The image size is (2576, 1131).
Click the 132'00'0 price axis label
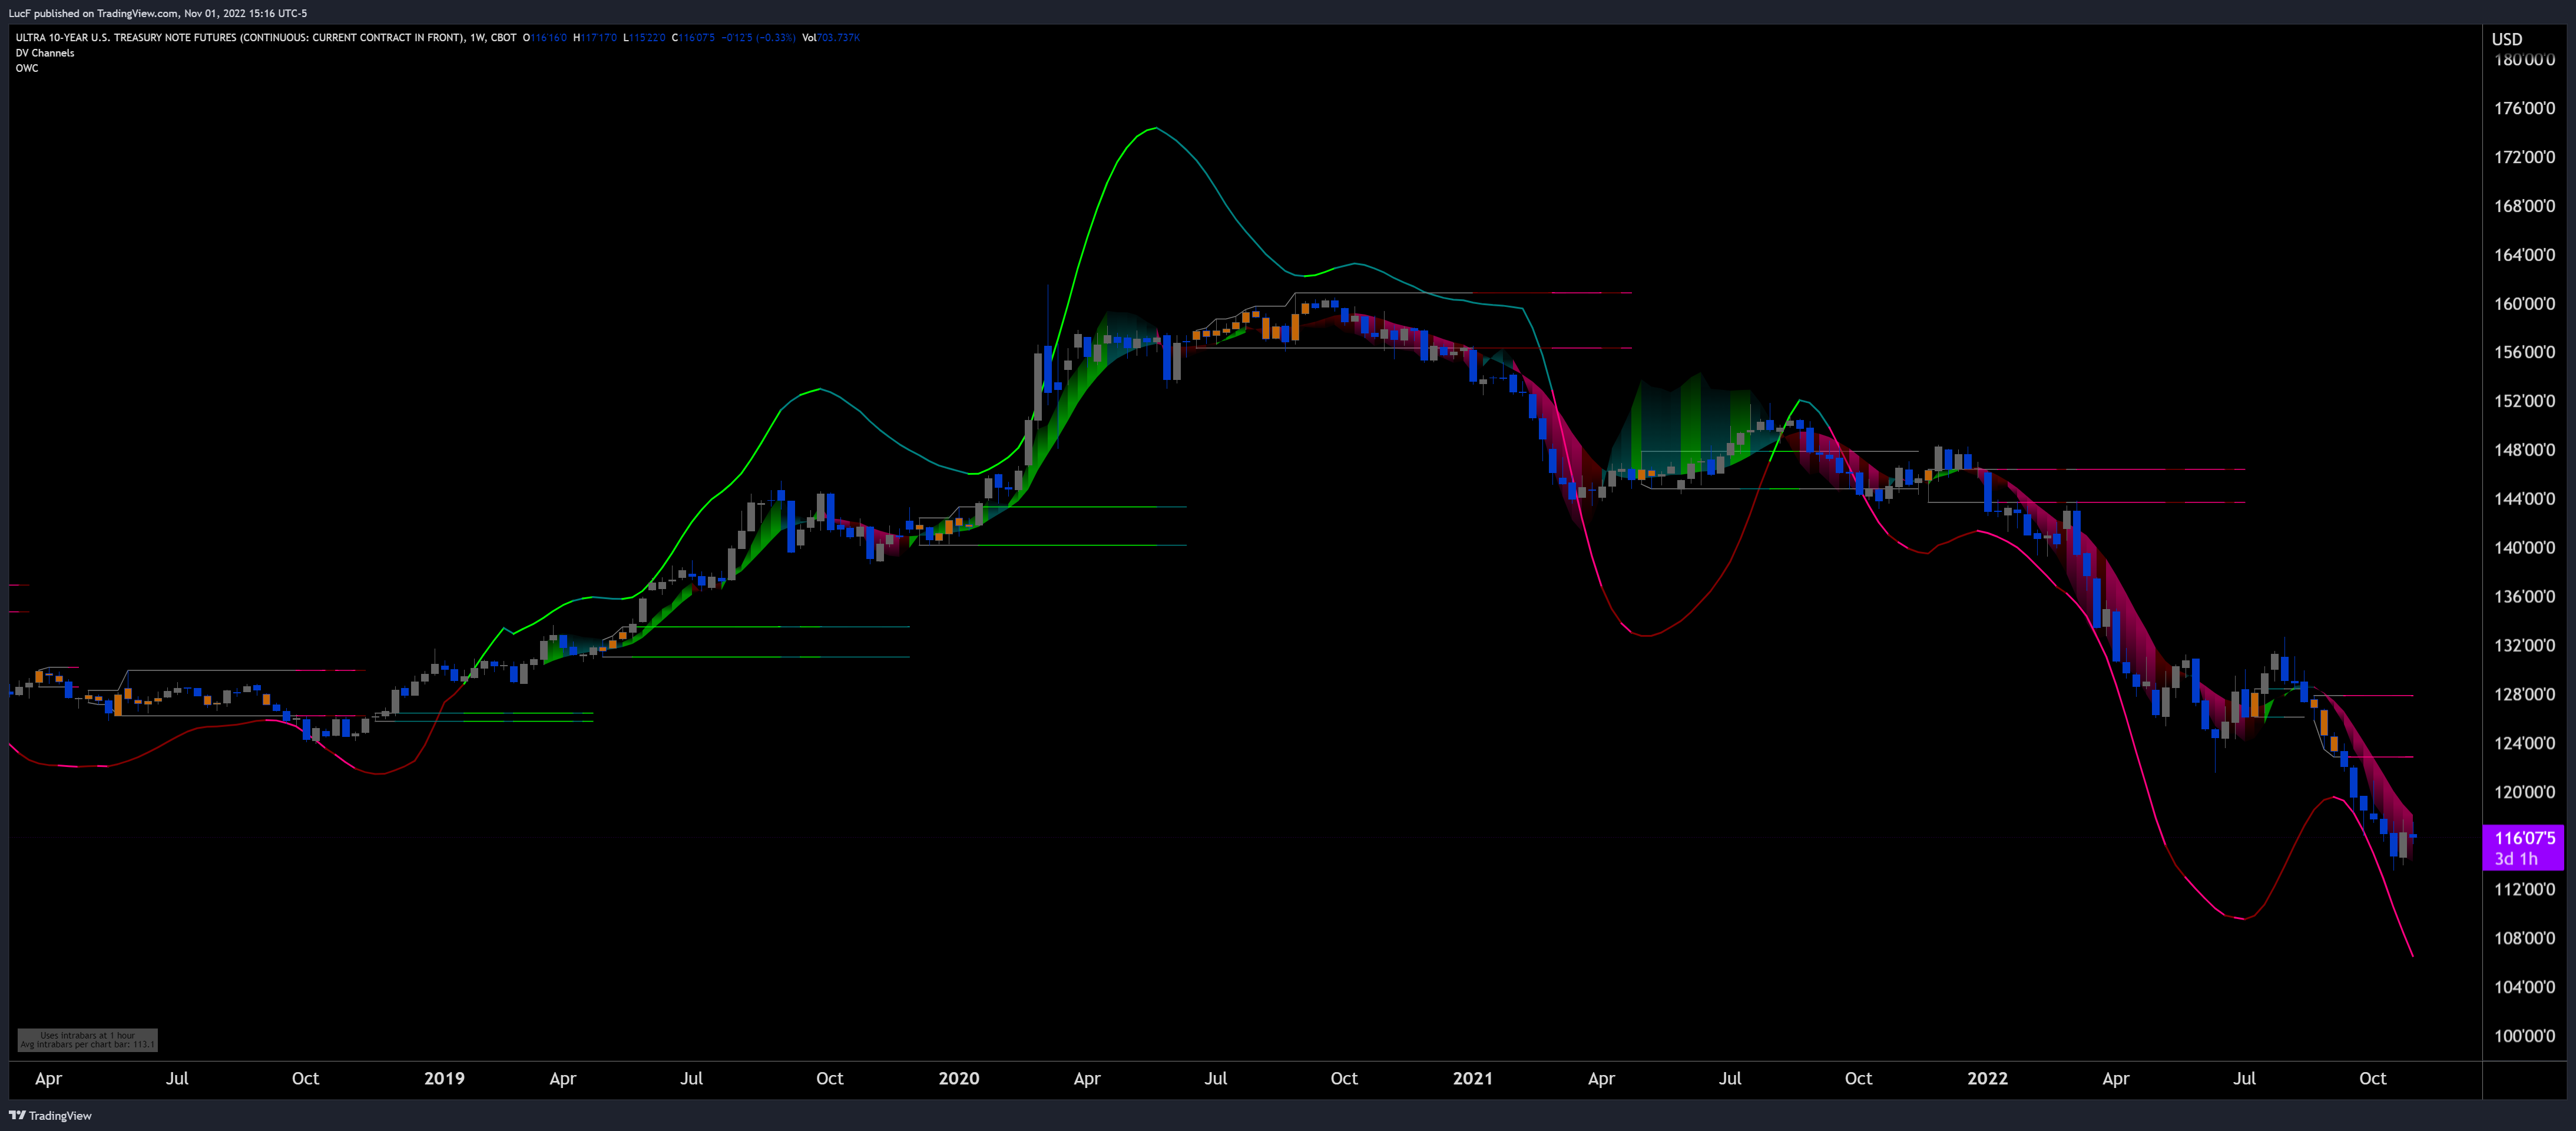(x=2524, y=646)
